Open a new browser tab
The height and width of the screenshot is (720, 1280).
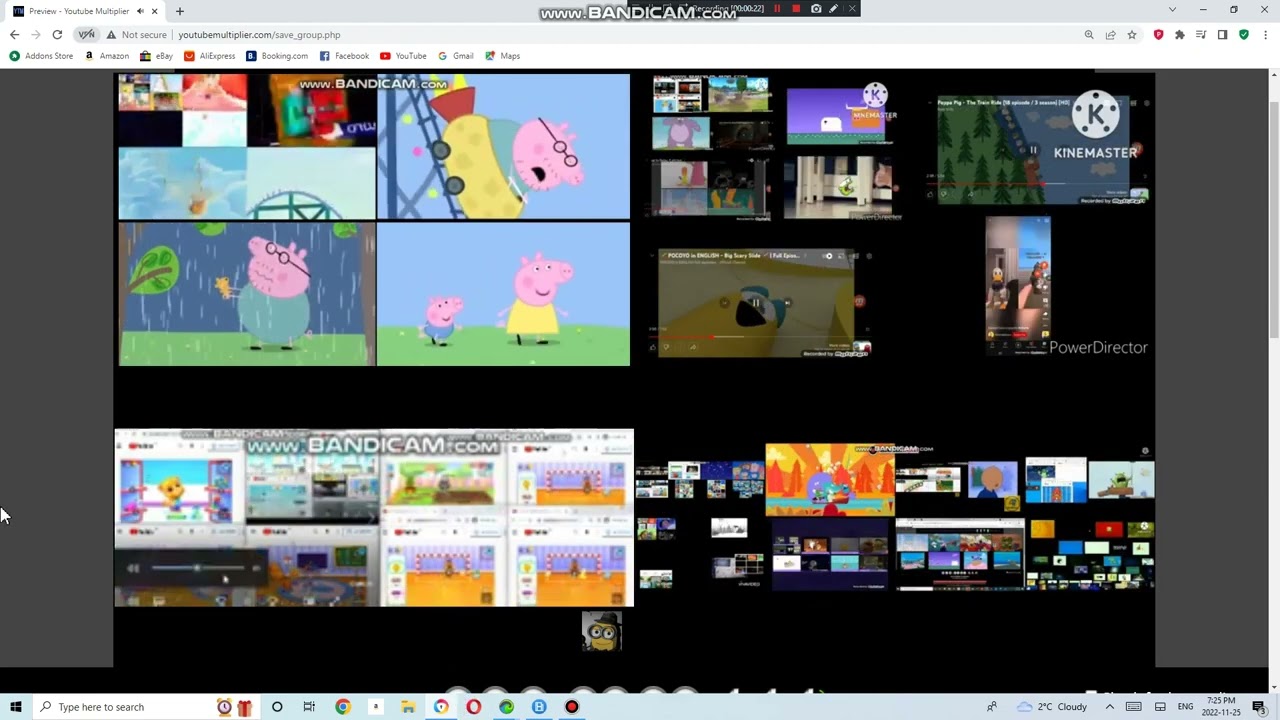[180, 11]
